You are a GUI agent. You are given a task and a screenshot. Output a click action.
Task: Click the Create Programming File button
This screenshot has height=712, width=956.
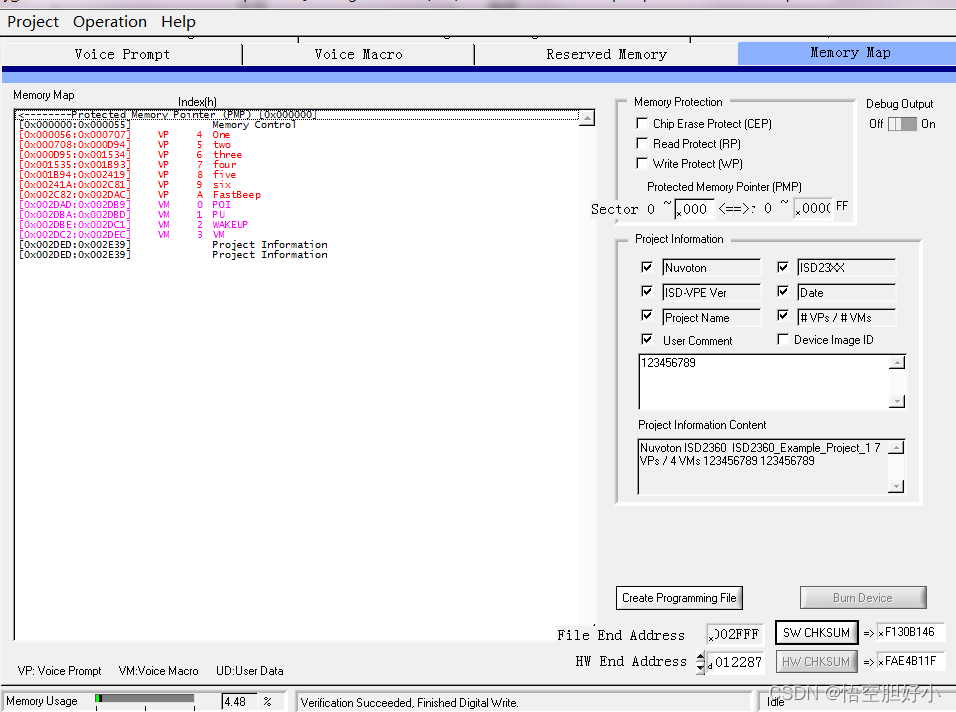point(679,598)
